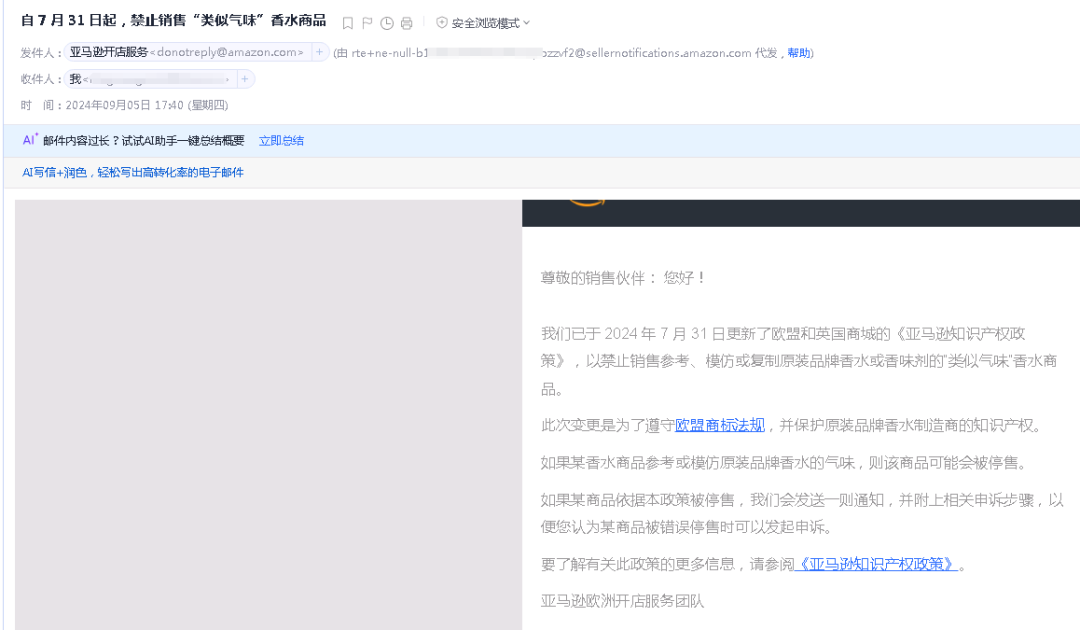Click the shield icon for 安全浏览模式
This screenshot has width=1080, height=630.
[x=441, y=23]
